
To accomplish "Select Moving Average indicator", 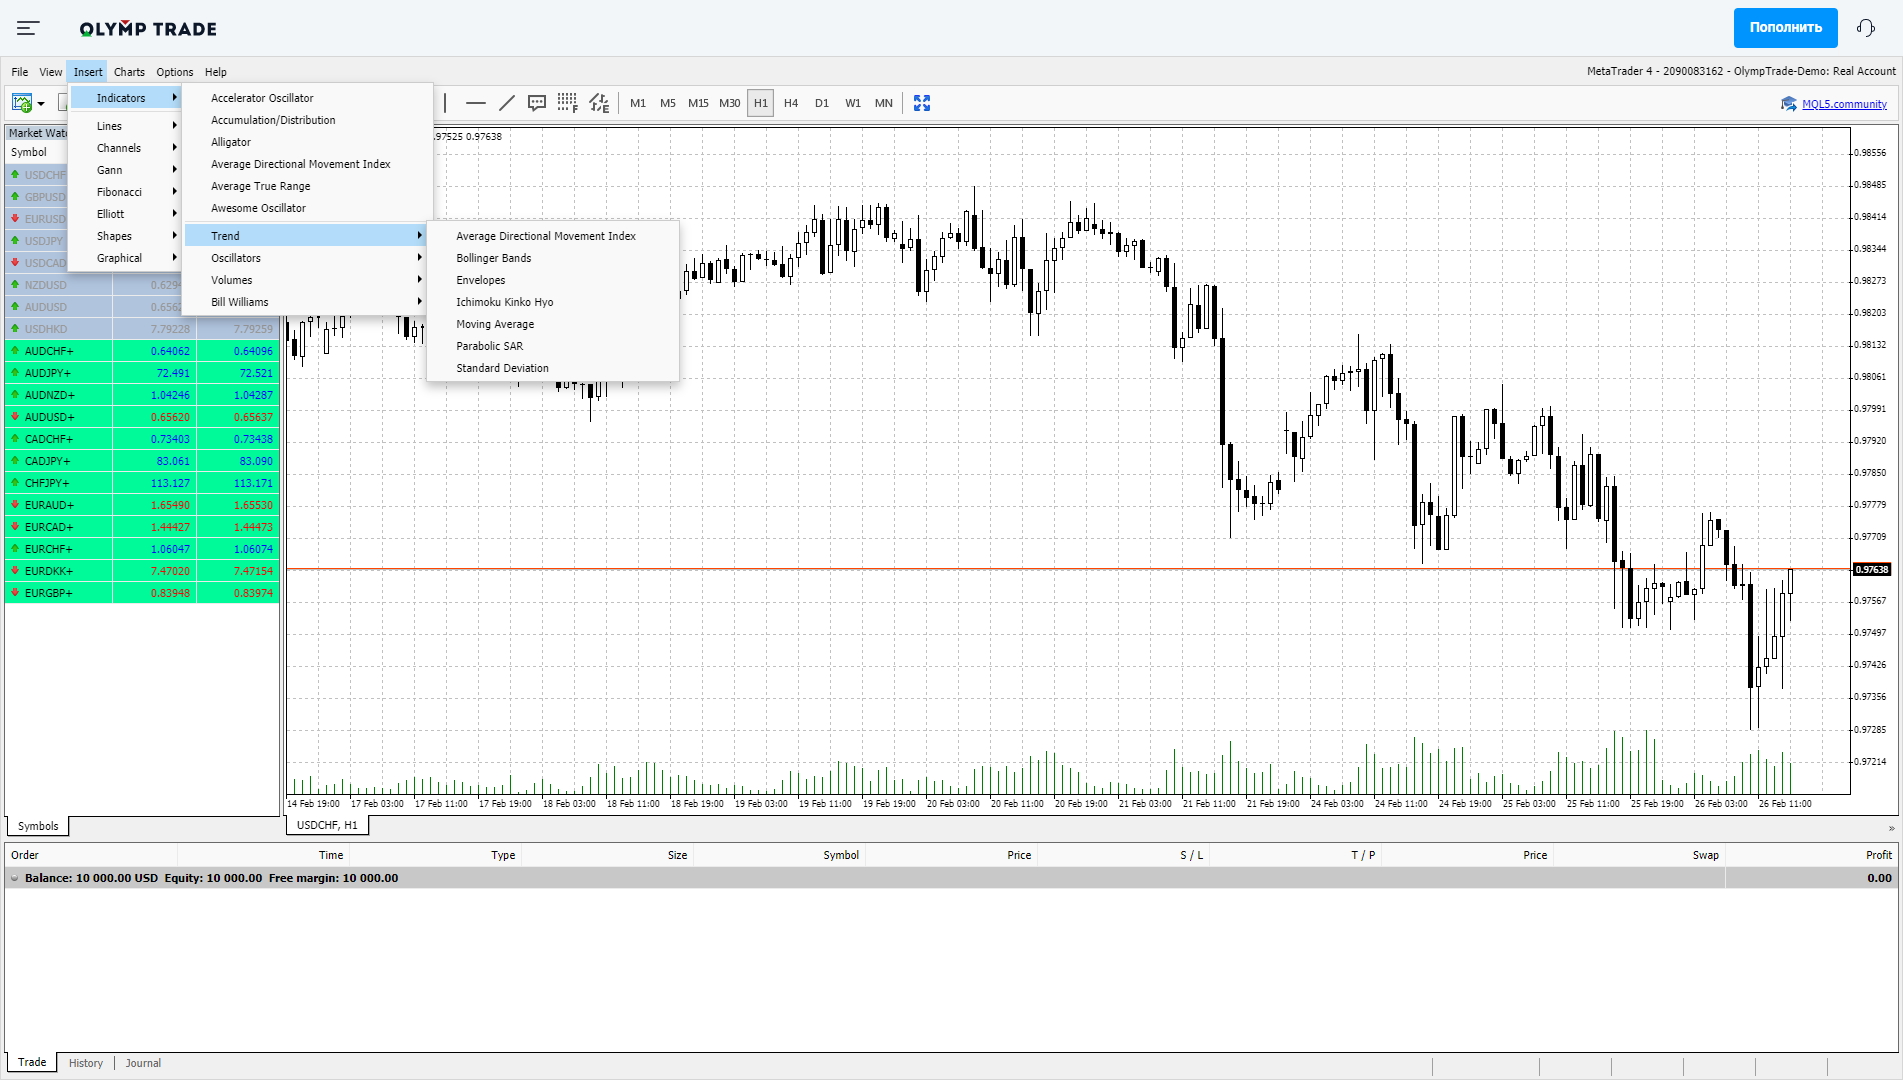I will (x=495, y=324).
